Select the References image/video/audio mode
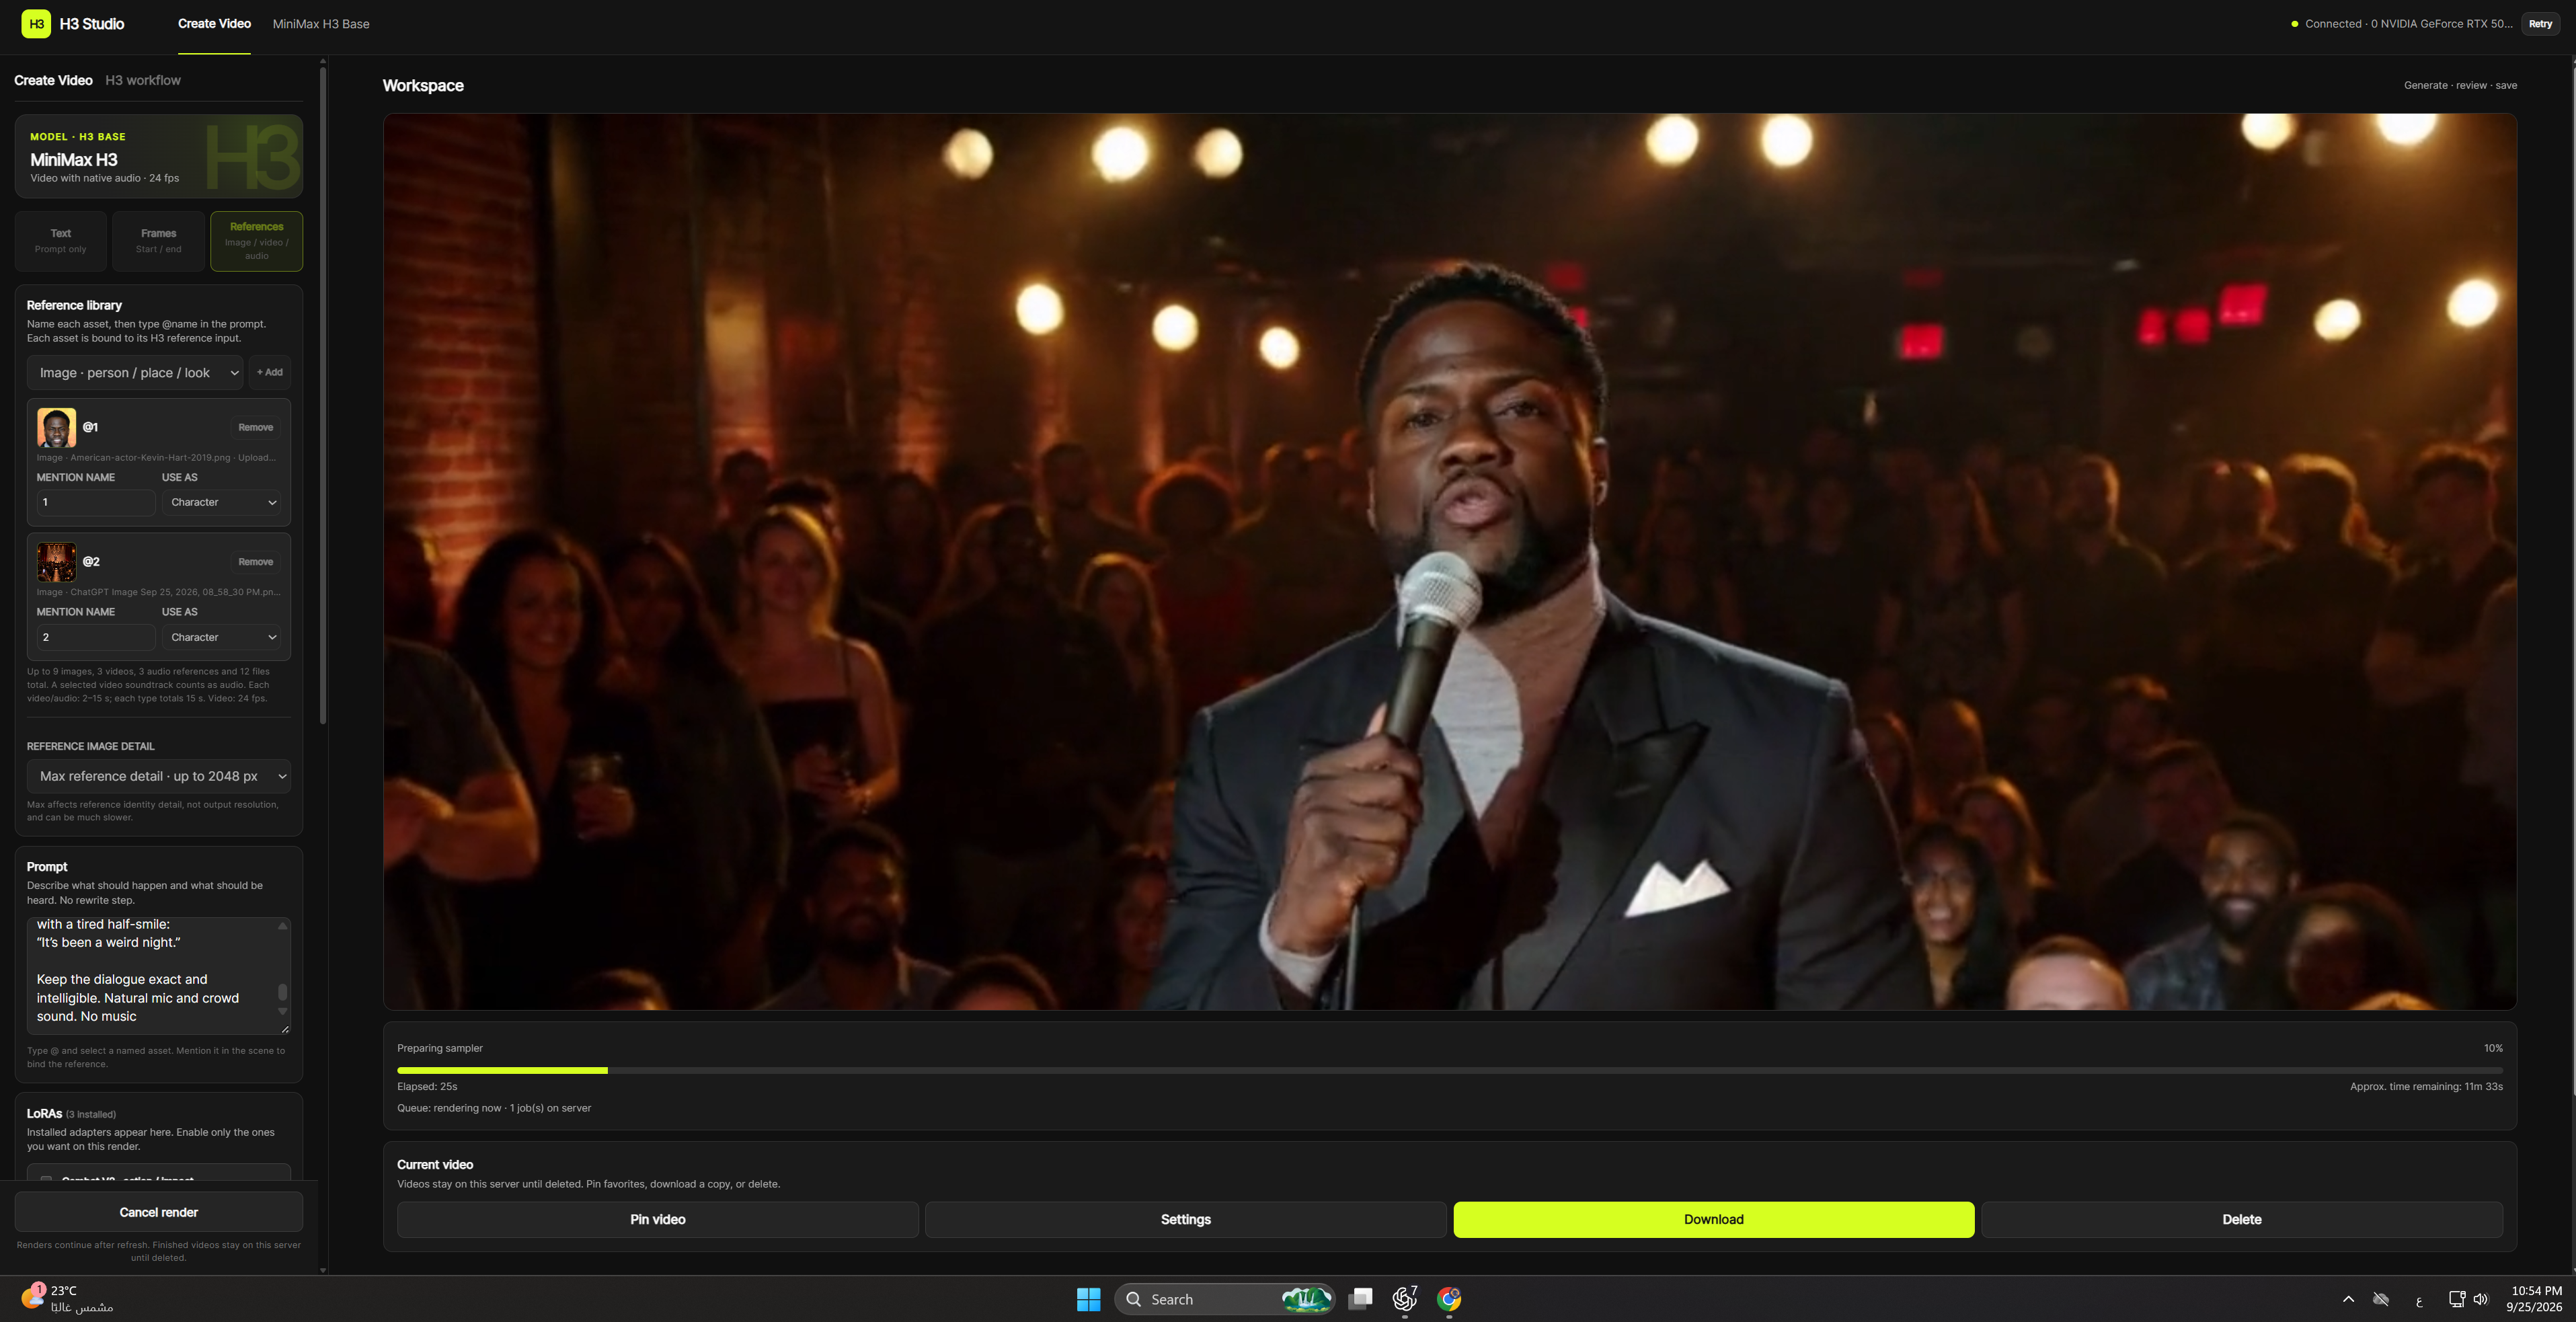Screen dimensions: 2576x1322 click(257, 241)
